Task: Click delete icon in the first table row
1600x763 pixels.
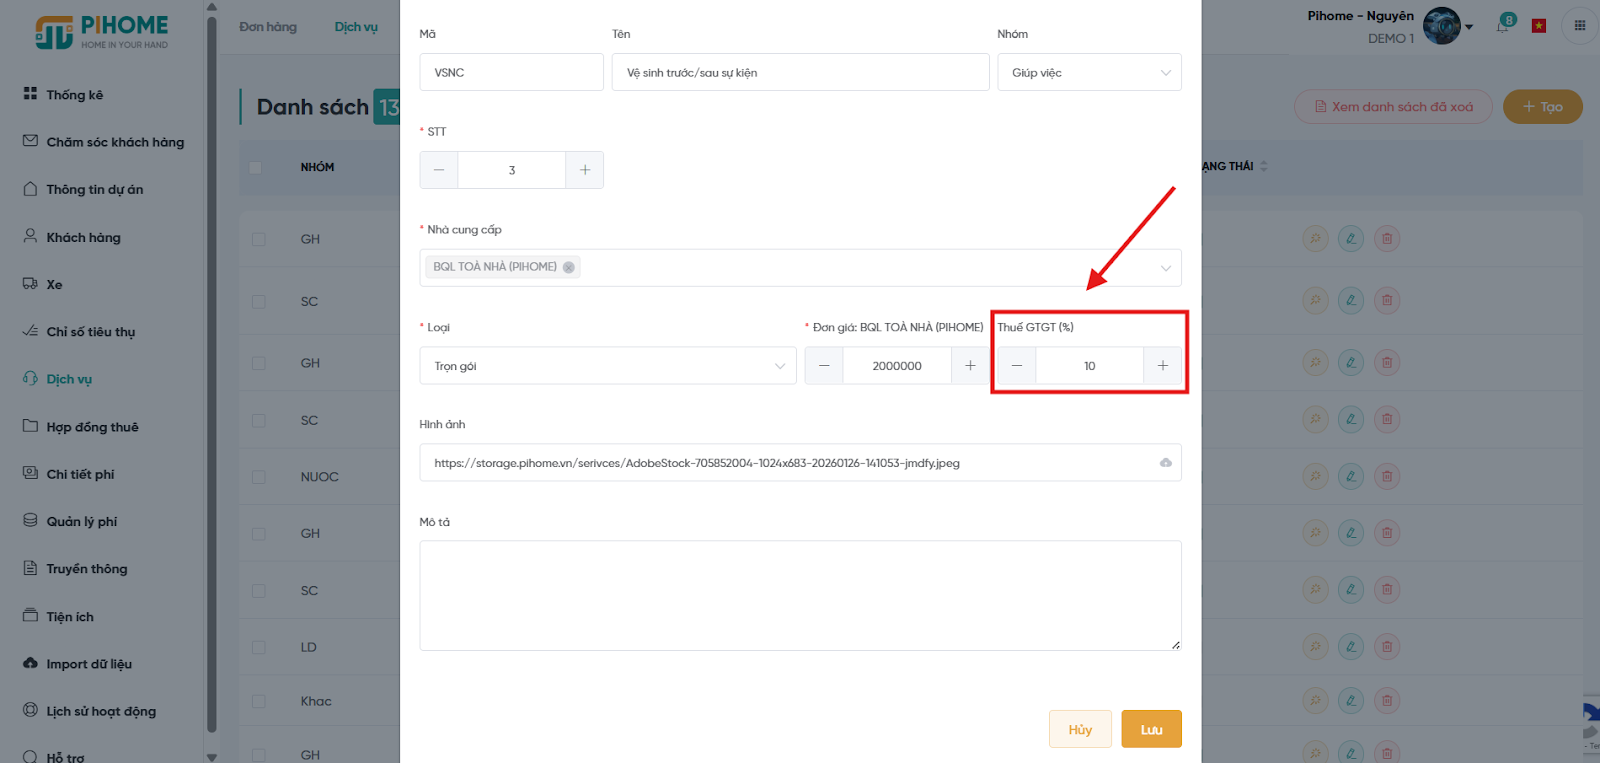Action: pos(1386,239)
